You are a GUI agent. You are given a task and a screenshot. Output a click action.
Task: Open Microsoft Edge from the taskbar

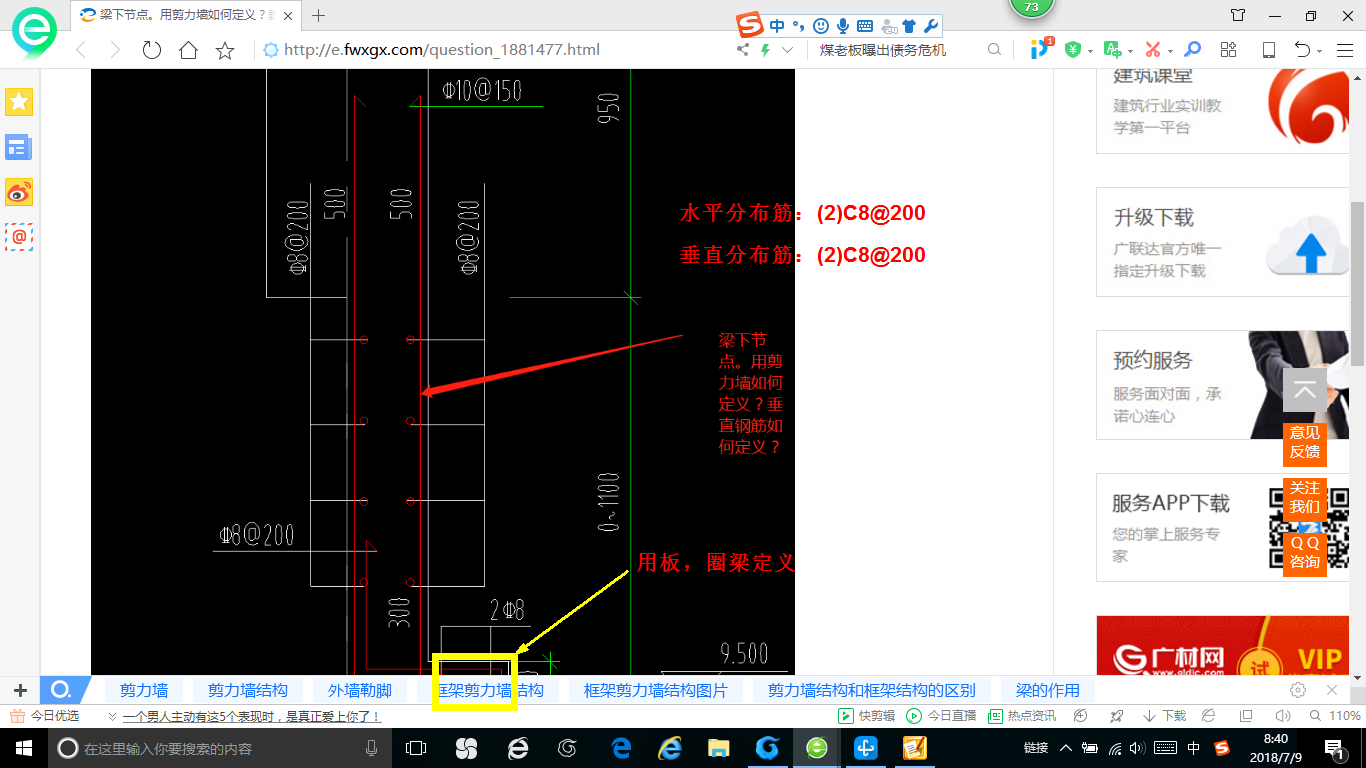[x=621, y=747]
